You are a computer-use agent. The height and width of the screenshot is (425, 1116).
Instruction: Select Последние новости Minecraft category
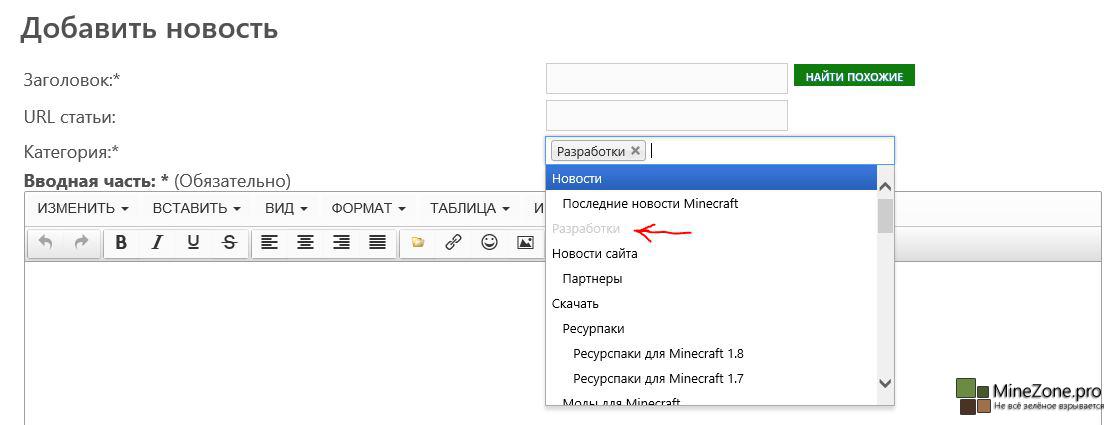[x=650, y=203]
